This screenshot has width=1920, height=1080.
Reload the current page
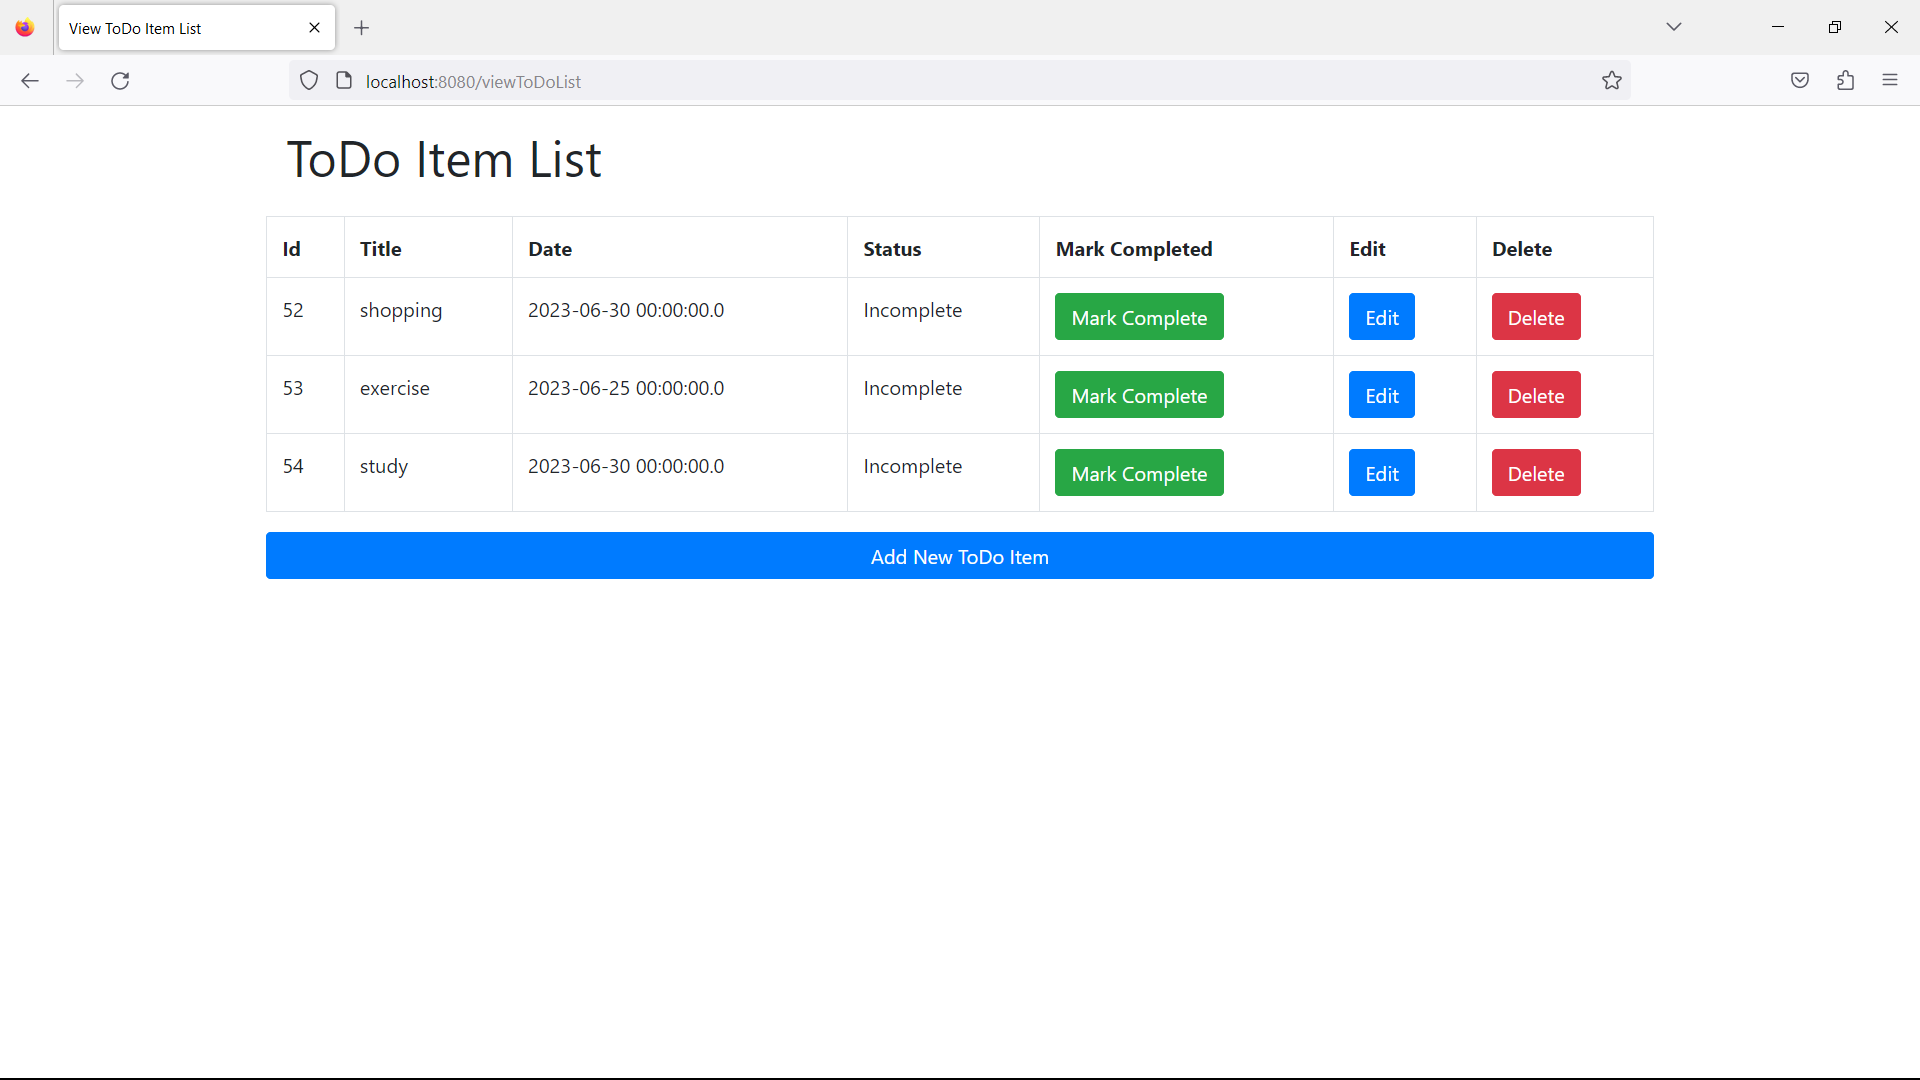(x=120, y=81)
